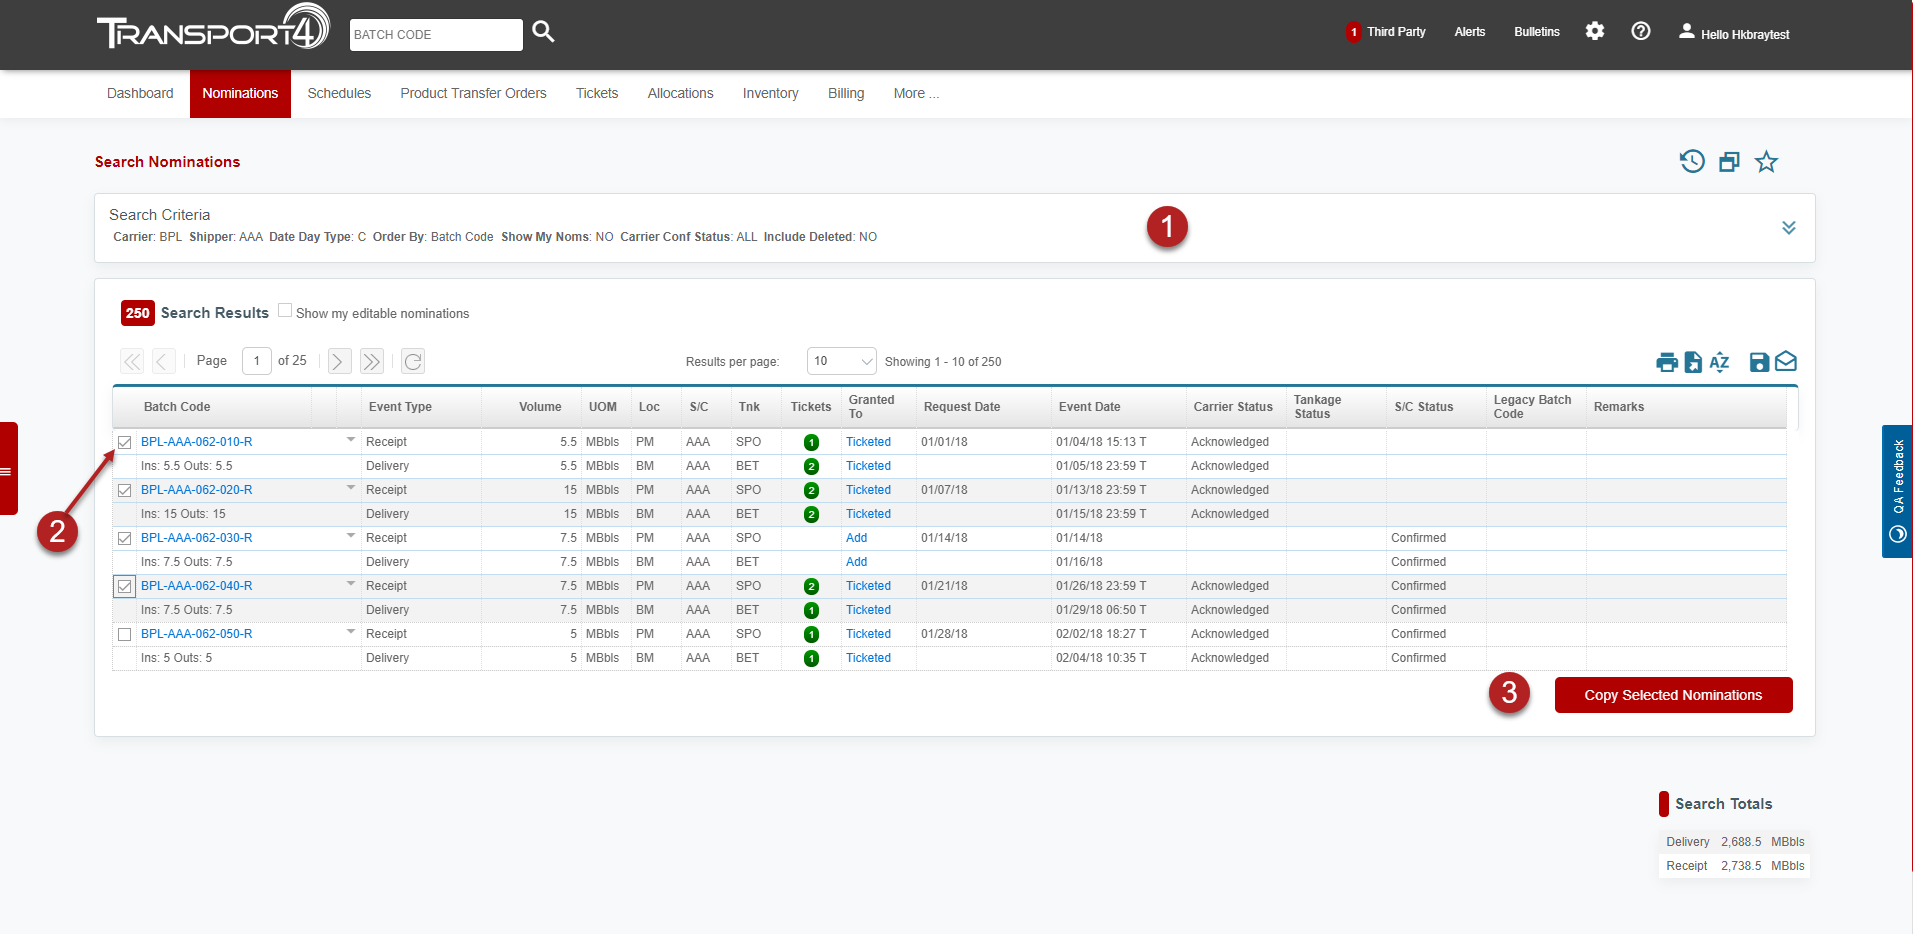Refresh the results grid
This screenshot has width=1913, height=934.
pyautogui.click(x=413, y=361)
